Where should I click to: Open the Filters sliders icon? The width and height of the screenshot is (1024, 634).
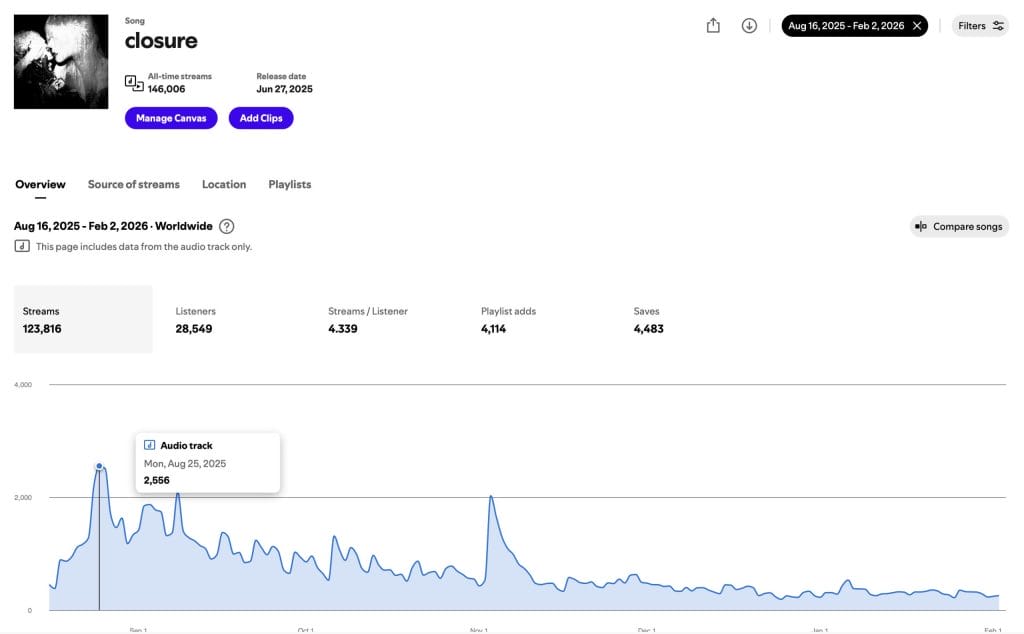coord(998,26)
